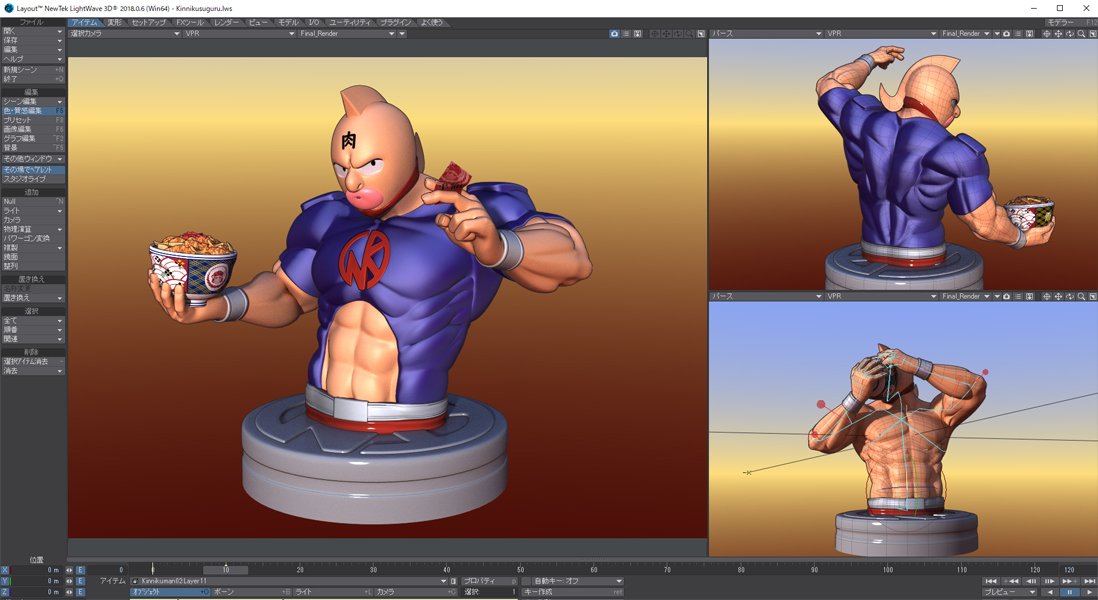Step to the previous keyframe

[1011, 581]
